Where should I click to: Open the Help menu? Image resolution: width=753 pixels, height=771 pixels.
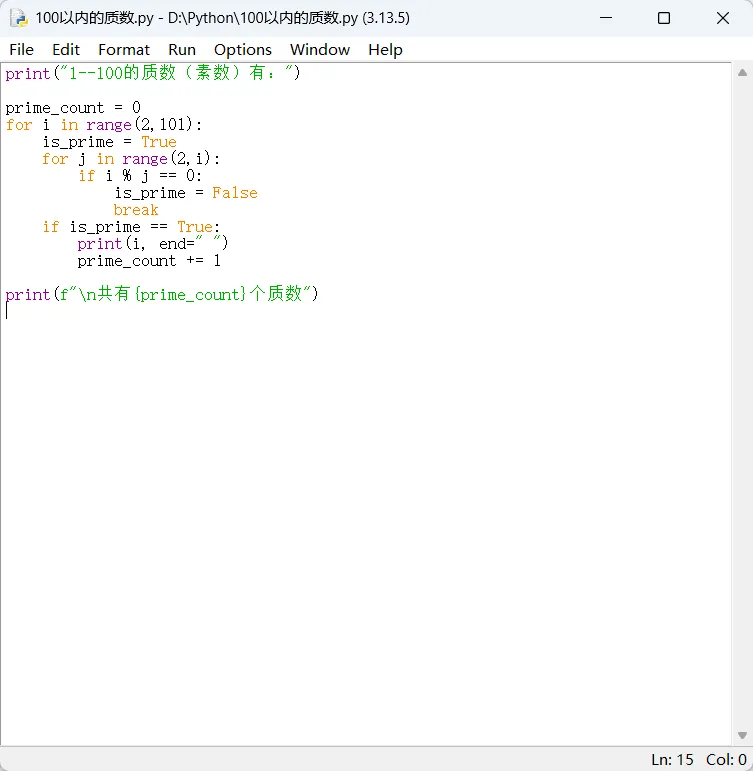(x=385, y=50)
